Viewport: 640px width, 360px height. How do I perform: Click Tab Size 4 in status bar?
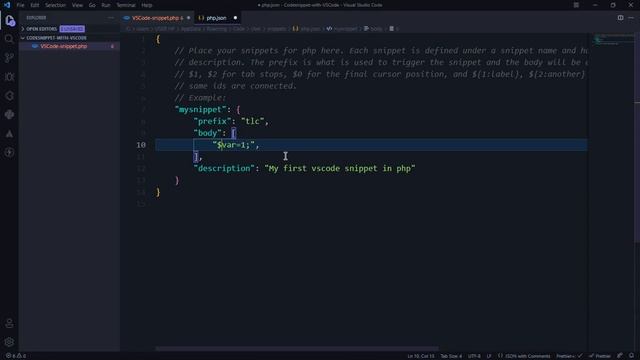pyautogui.click(x=451, y=356)
